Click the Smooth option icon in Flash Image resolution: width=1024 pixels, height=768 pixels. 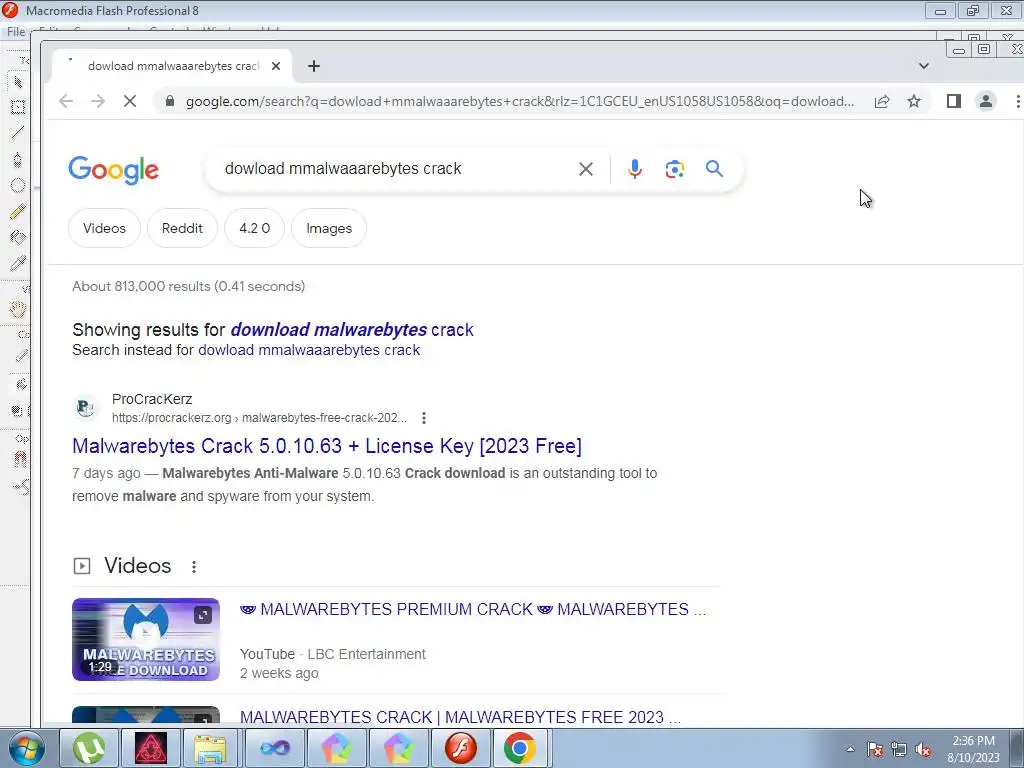[22, 487]
